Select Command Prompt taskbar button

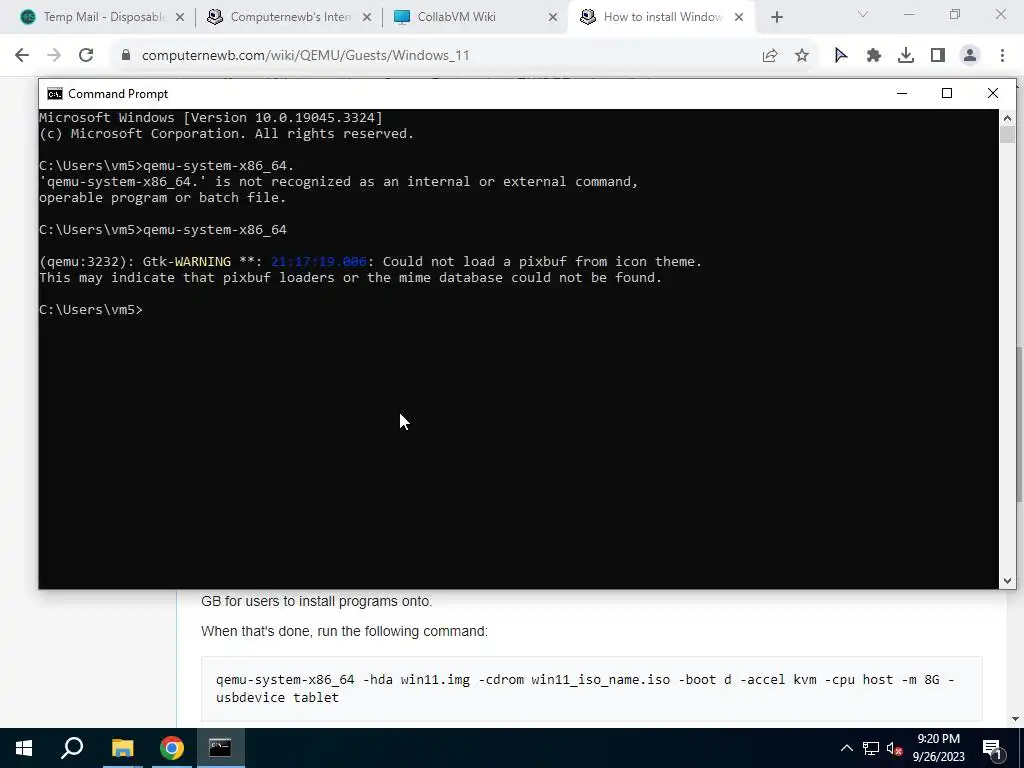click(220, 748)
